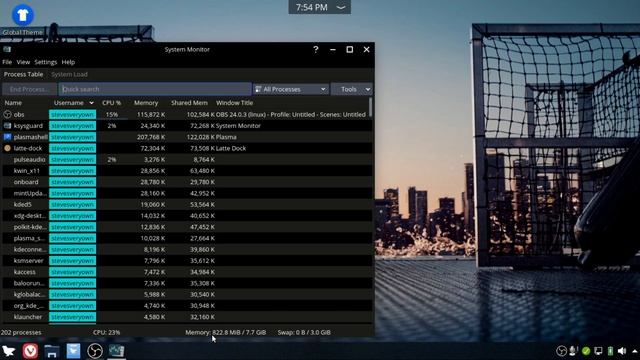This screenshot has width=640, height=360.
Task: Sort by CPU % column
Action: [111, 103]
